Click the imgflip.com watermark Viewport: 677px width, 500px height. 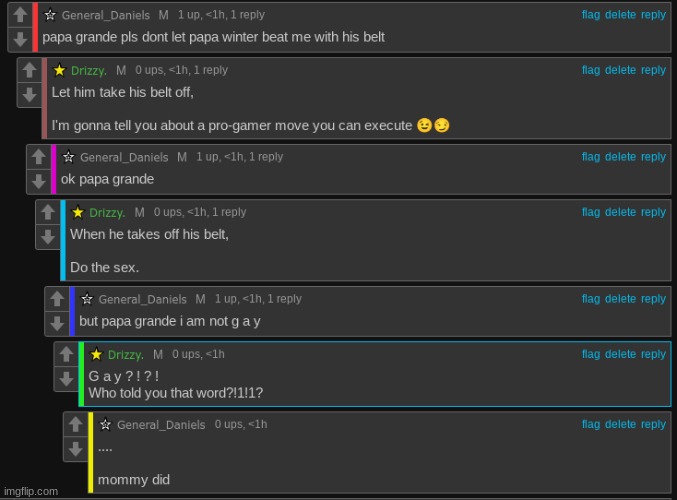(31, 491)
